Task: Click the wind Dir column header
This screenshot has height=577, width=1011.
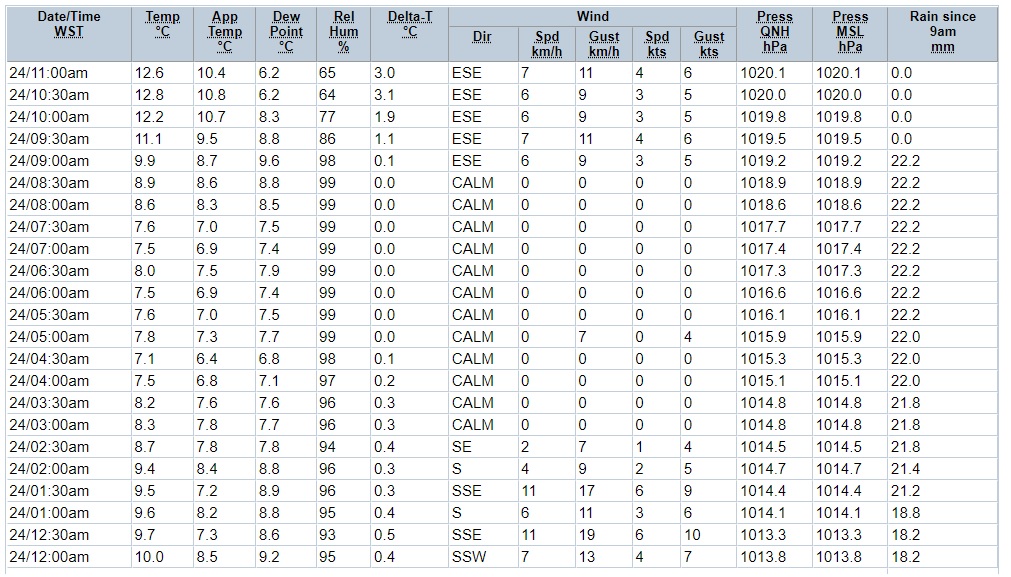Action: coord(482,37)
